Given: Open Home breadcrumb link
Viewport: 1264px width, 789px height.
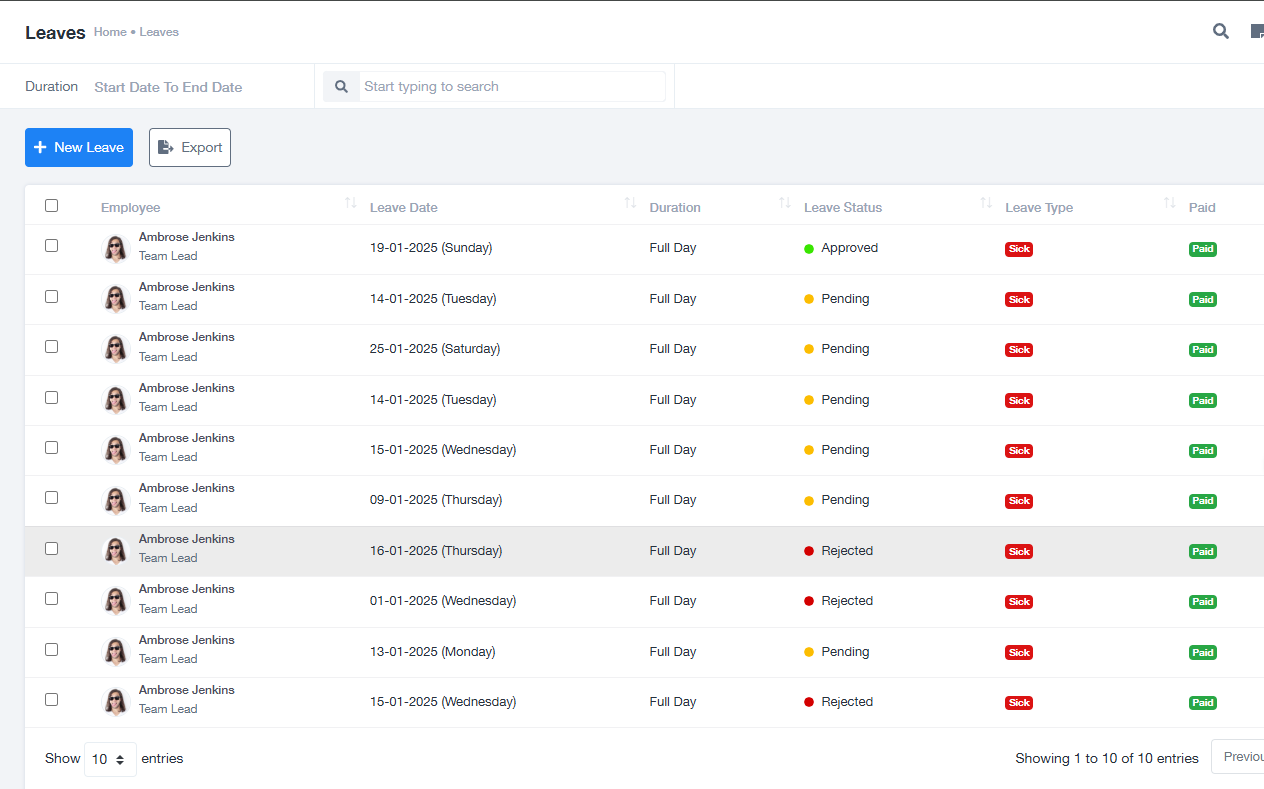Looking at the screenshot, I should (110, 32).
